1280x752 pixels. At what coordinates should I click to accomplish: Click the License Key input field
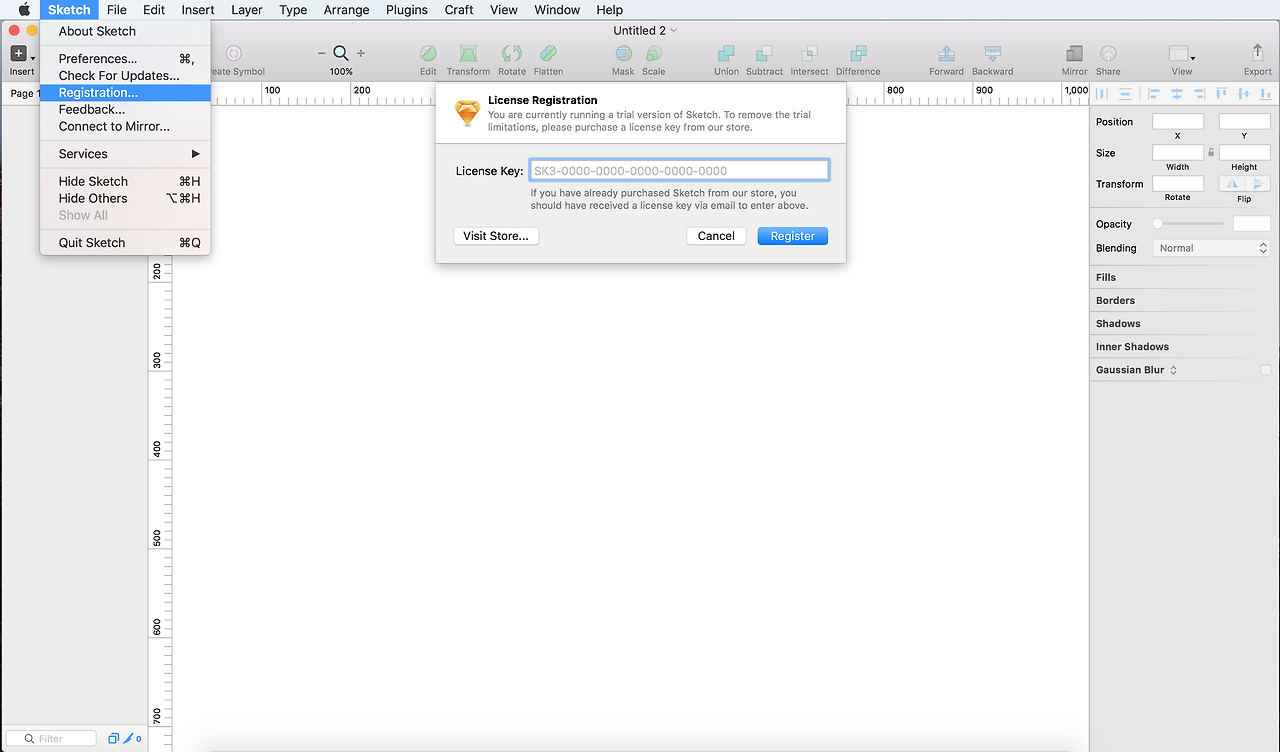[x=679, y=171]
